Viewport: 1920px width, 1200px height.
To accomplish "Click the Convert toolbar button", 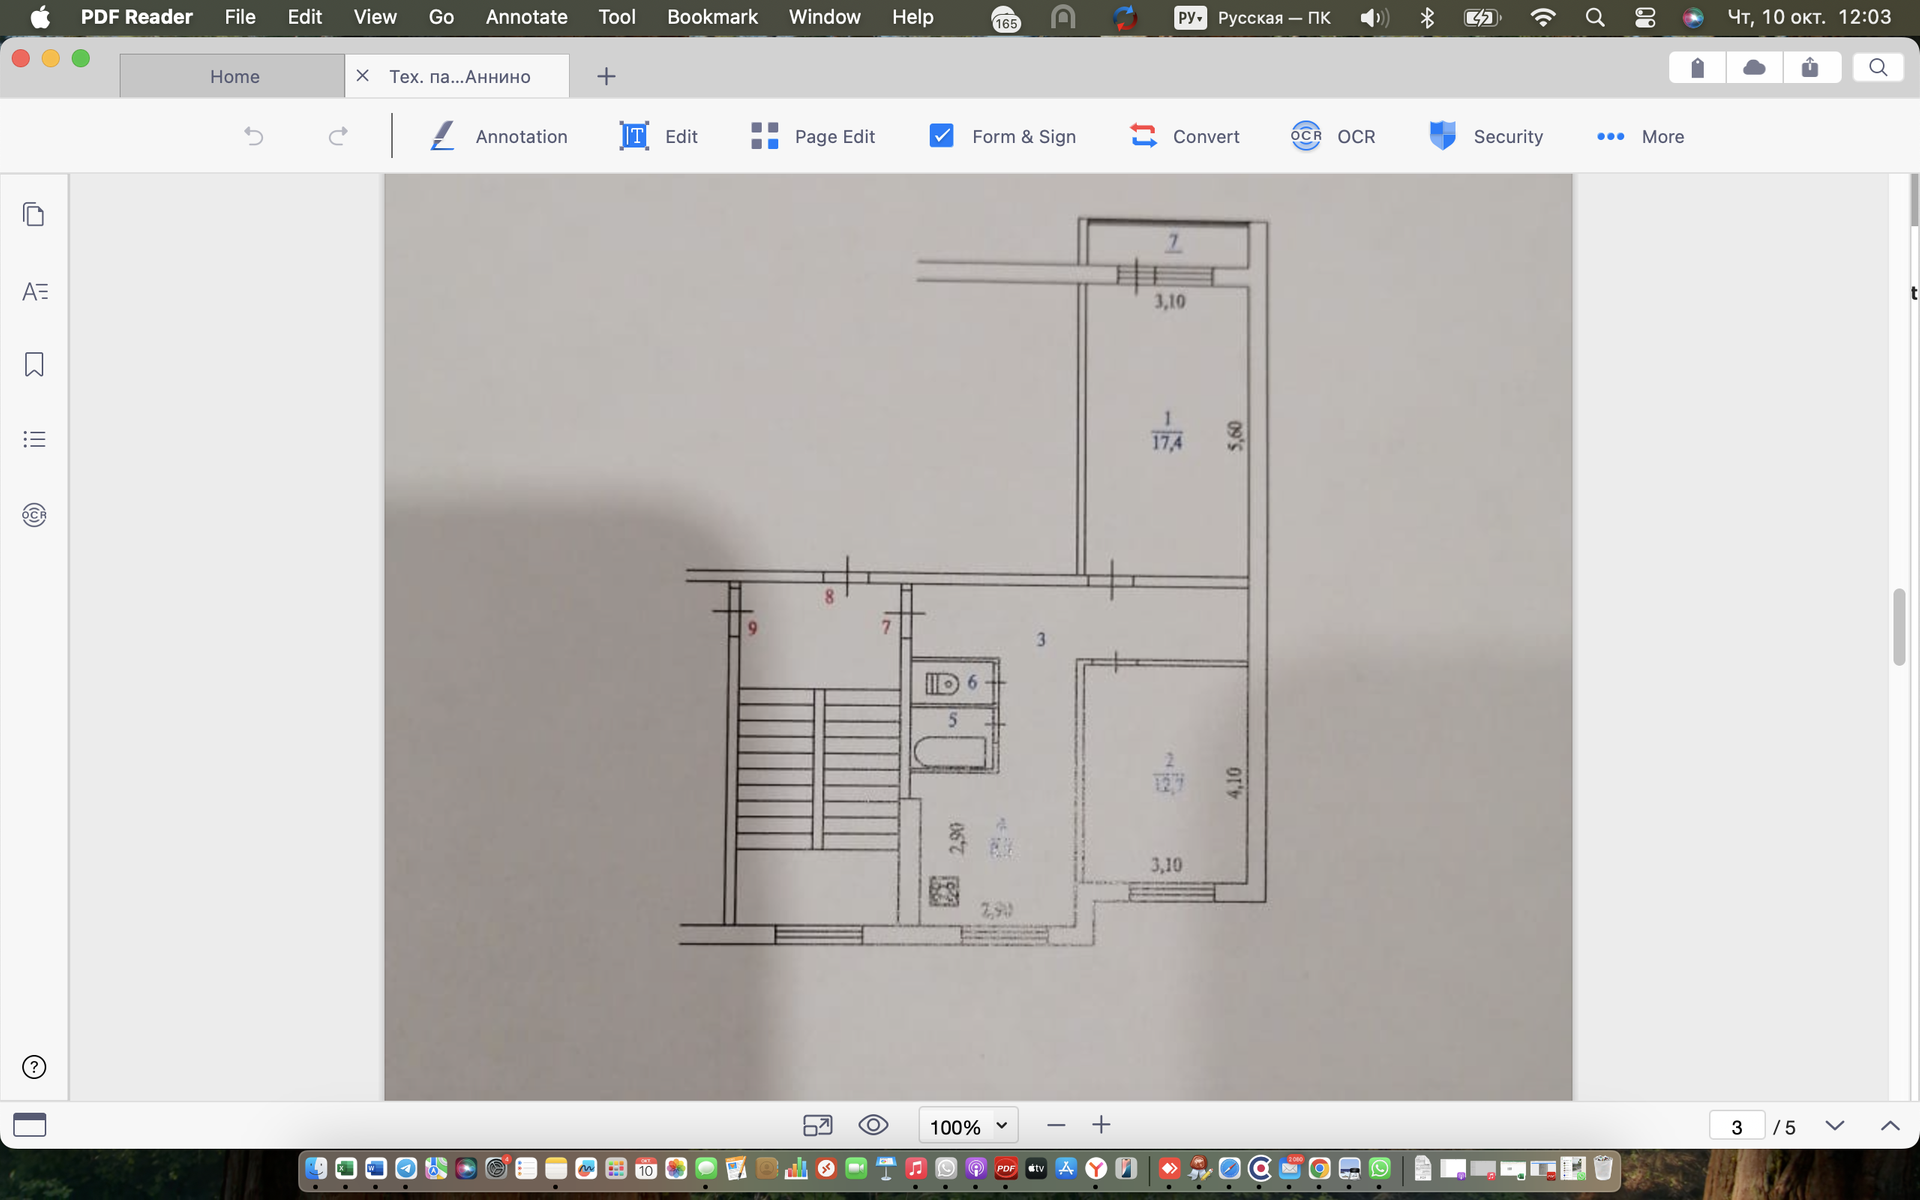I will (1184, 136).
